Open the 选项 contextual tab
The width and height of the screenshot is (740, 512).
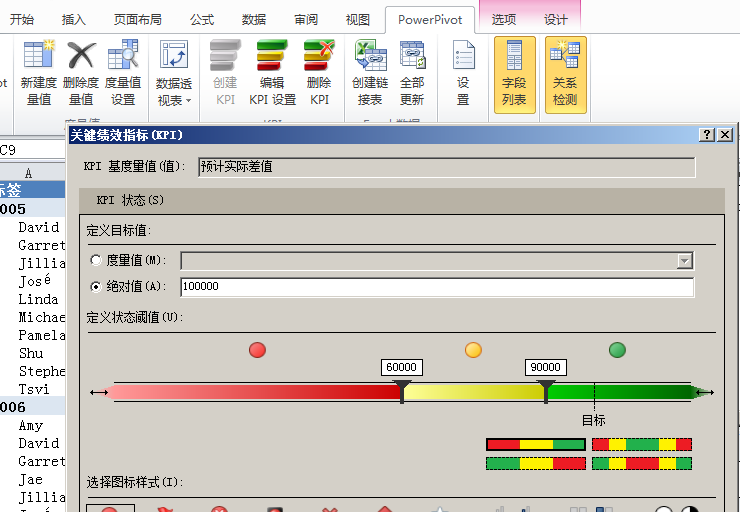(504, 20)
